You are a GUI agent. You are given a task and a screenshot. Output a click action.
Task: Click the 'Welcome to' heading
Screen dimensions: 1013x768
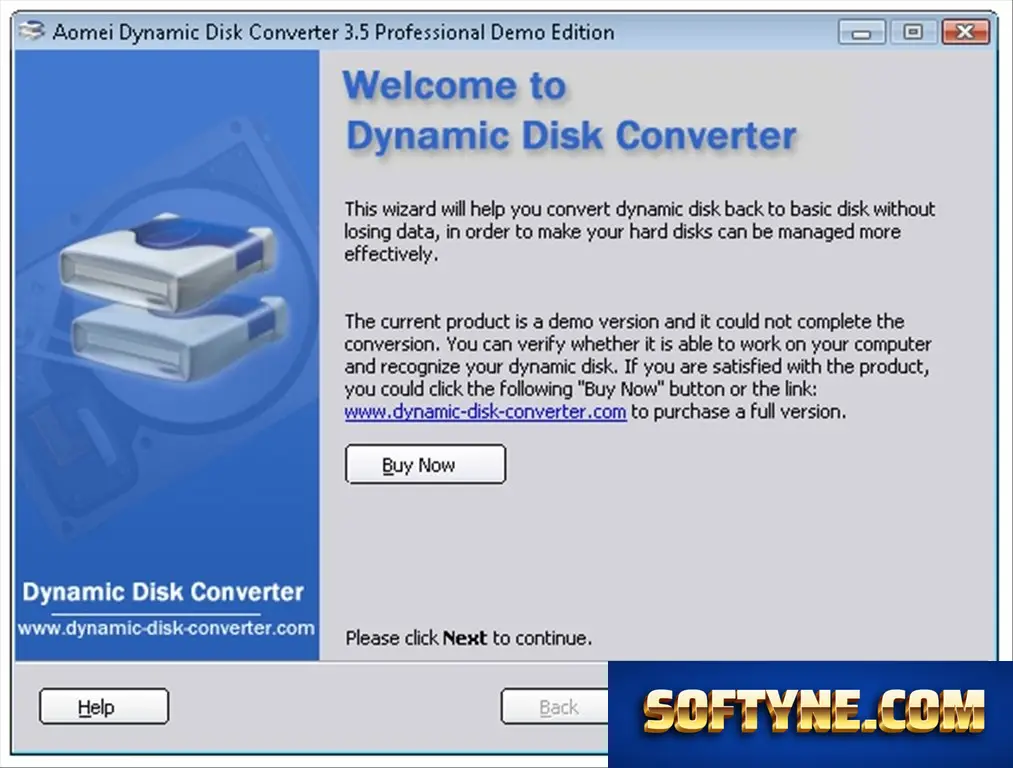455,85
